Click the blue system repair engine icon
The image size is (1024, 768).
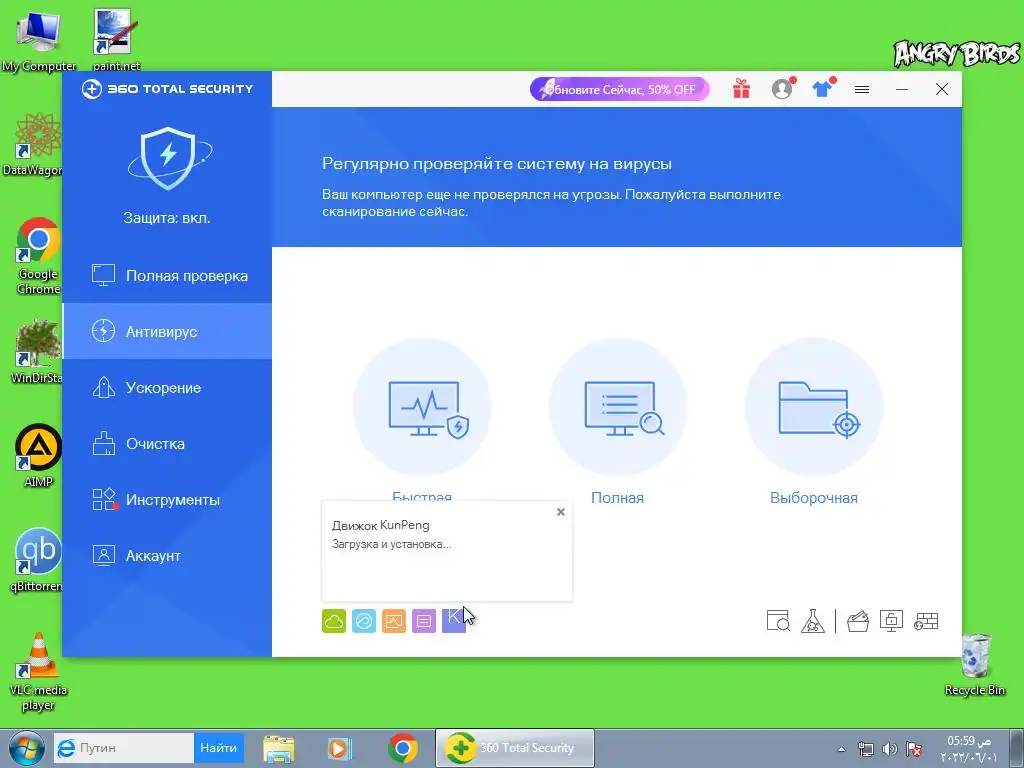(364, 621)
